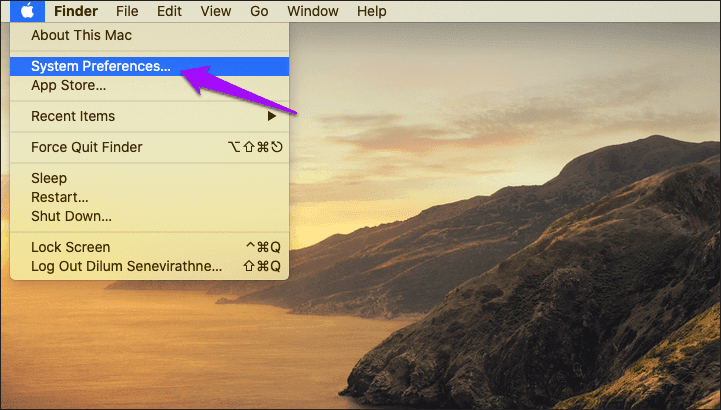Screen dimensions: 721x410
Task: Select Shut Down option
Action: pos(149,216)
